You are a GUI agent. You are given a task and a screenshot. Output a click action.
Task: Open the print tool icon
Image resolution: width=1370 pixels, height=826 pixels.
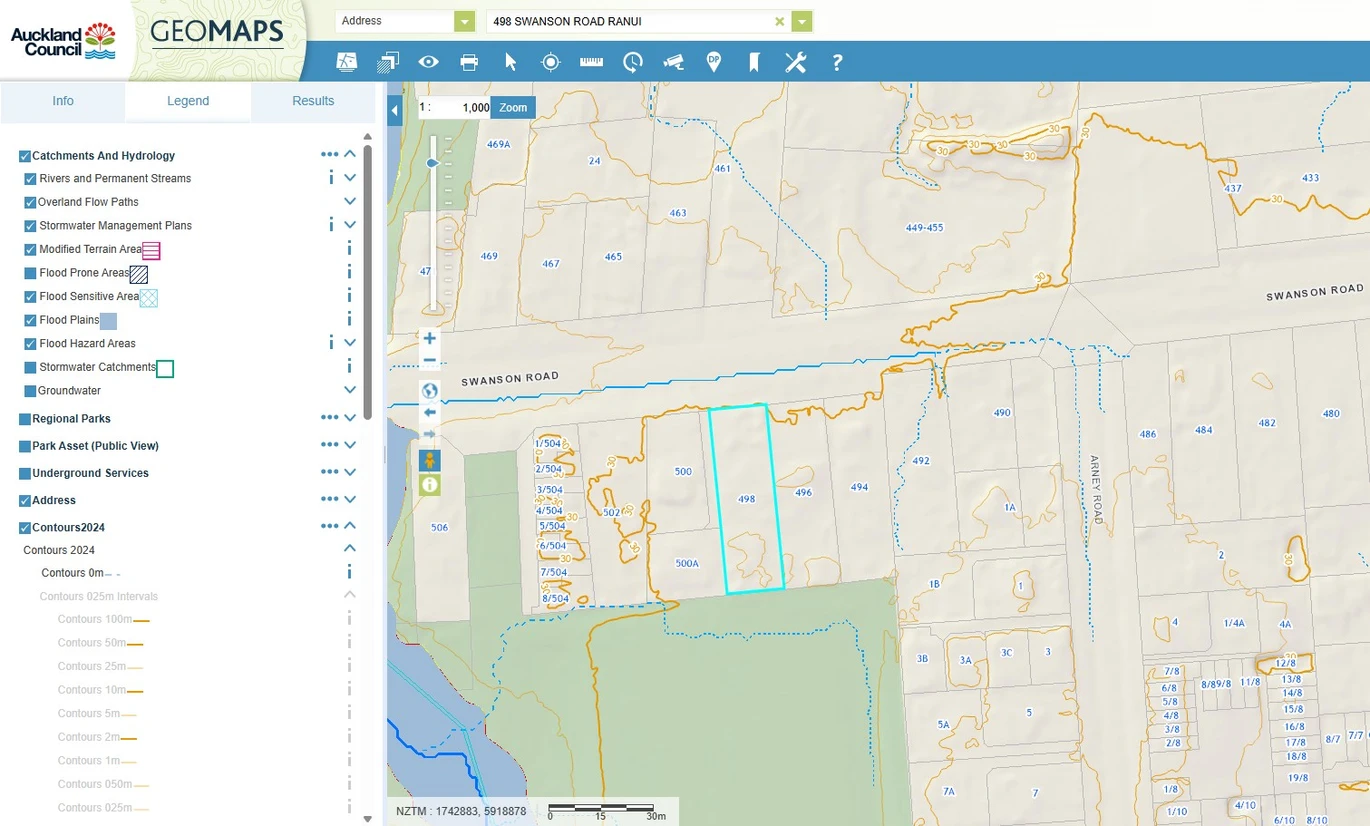pos(469,62)
